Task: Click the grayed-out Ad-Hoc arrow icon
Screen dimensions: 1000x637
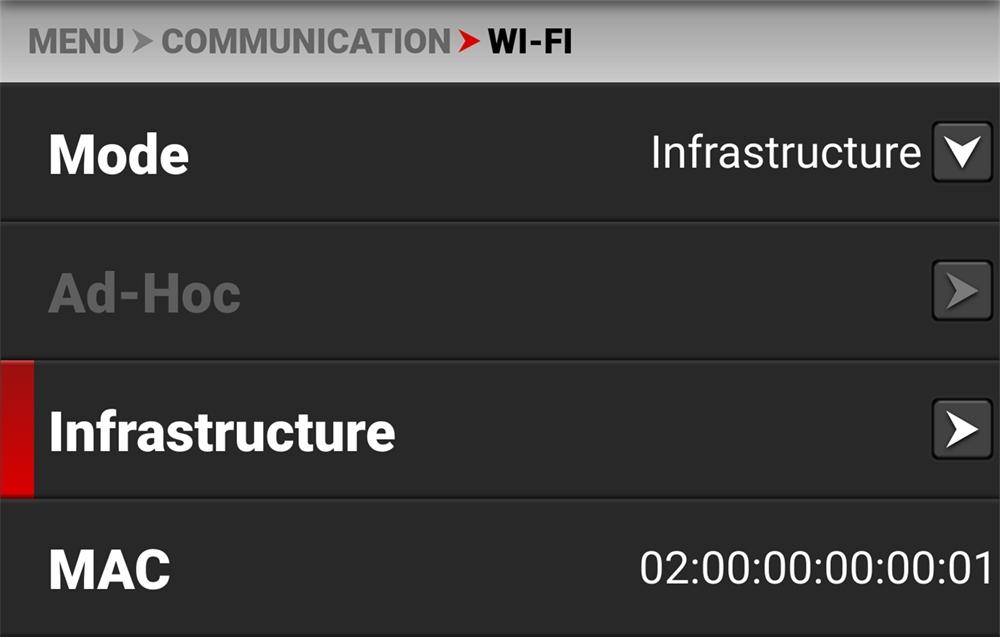Action: click(x=961, y=292)
